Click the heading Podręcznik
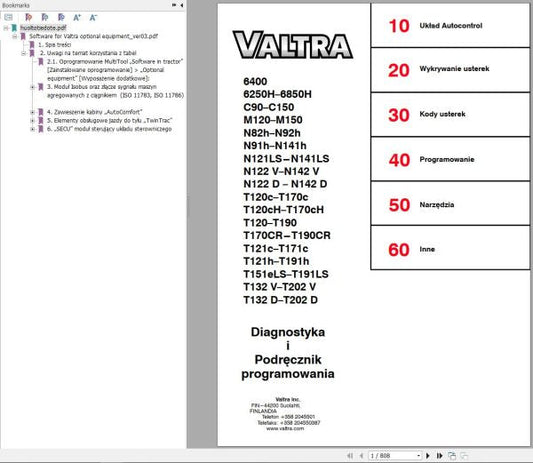 [x=288, y=360]
